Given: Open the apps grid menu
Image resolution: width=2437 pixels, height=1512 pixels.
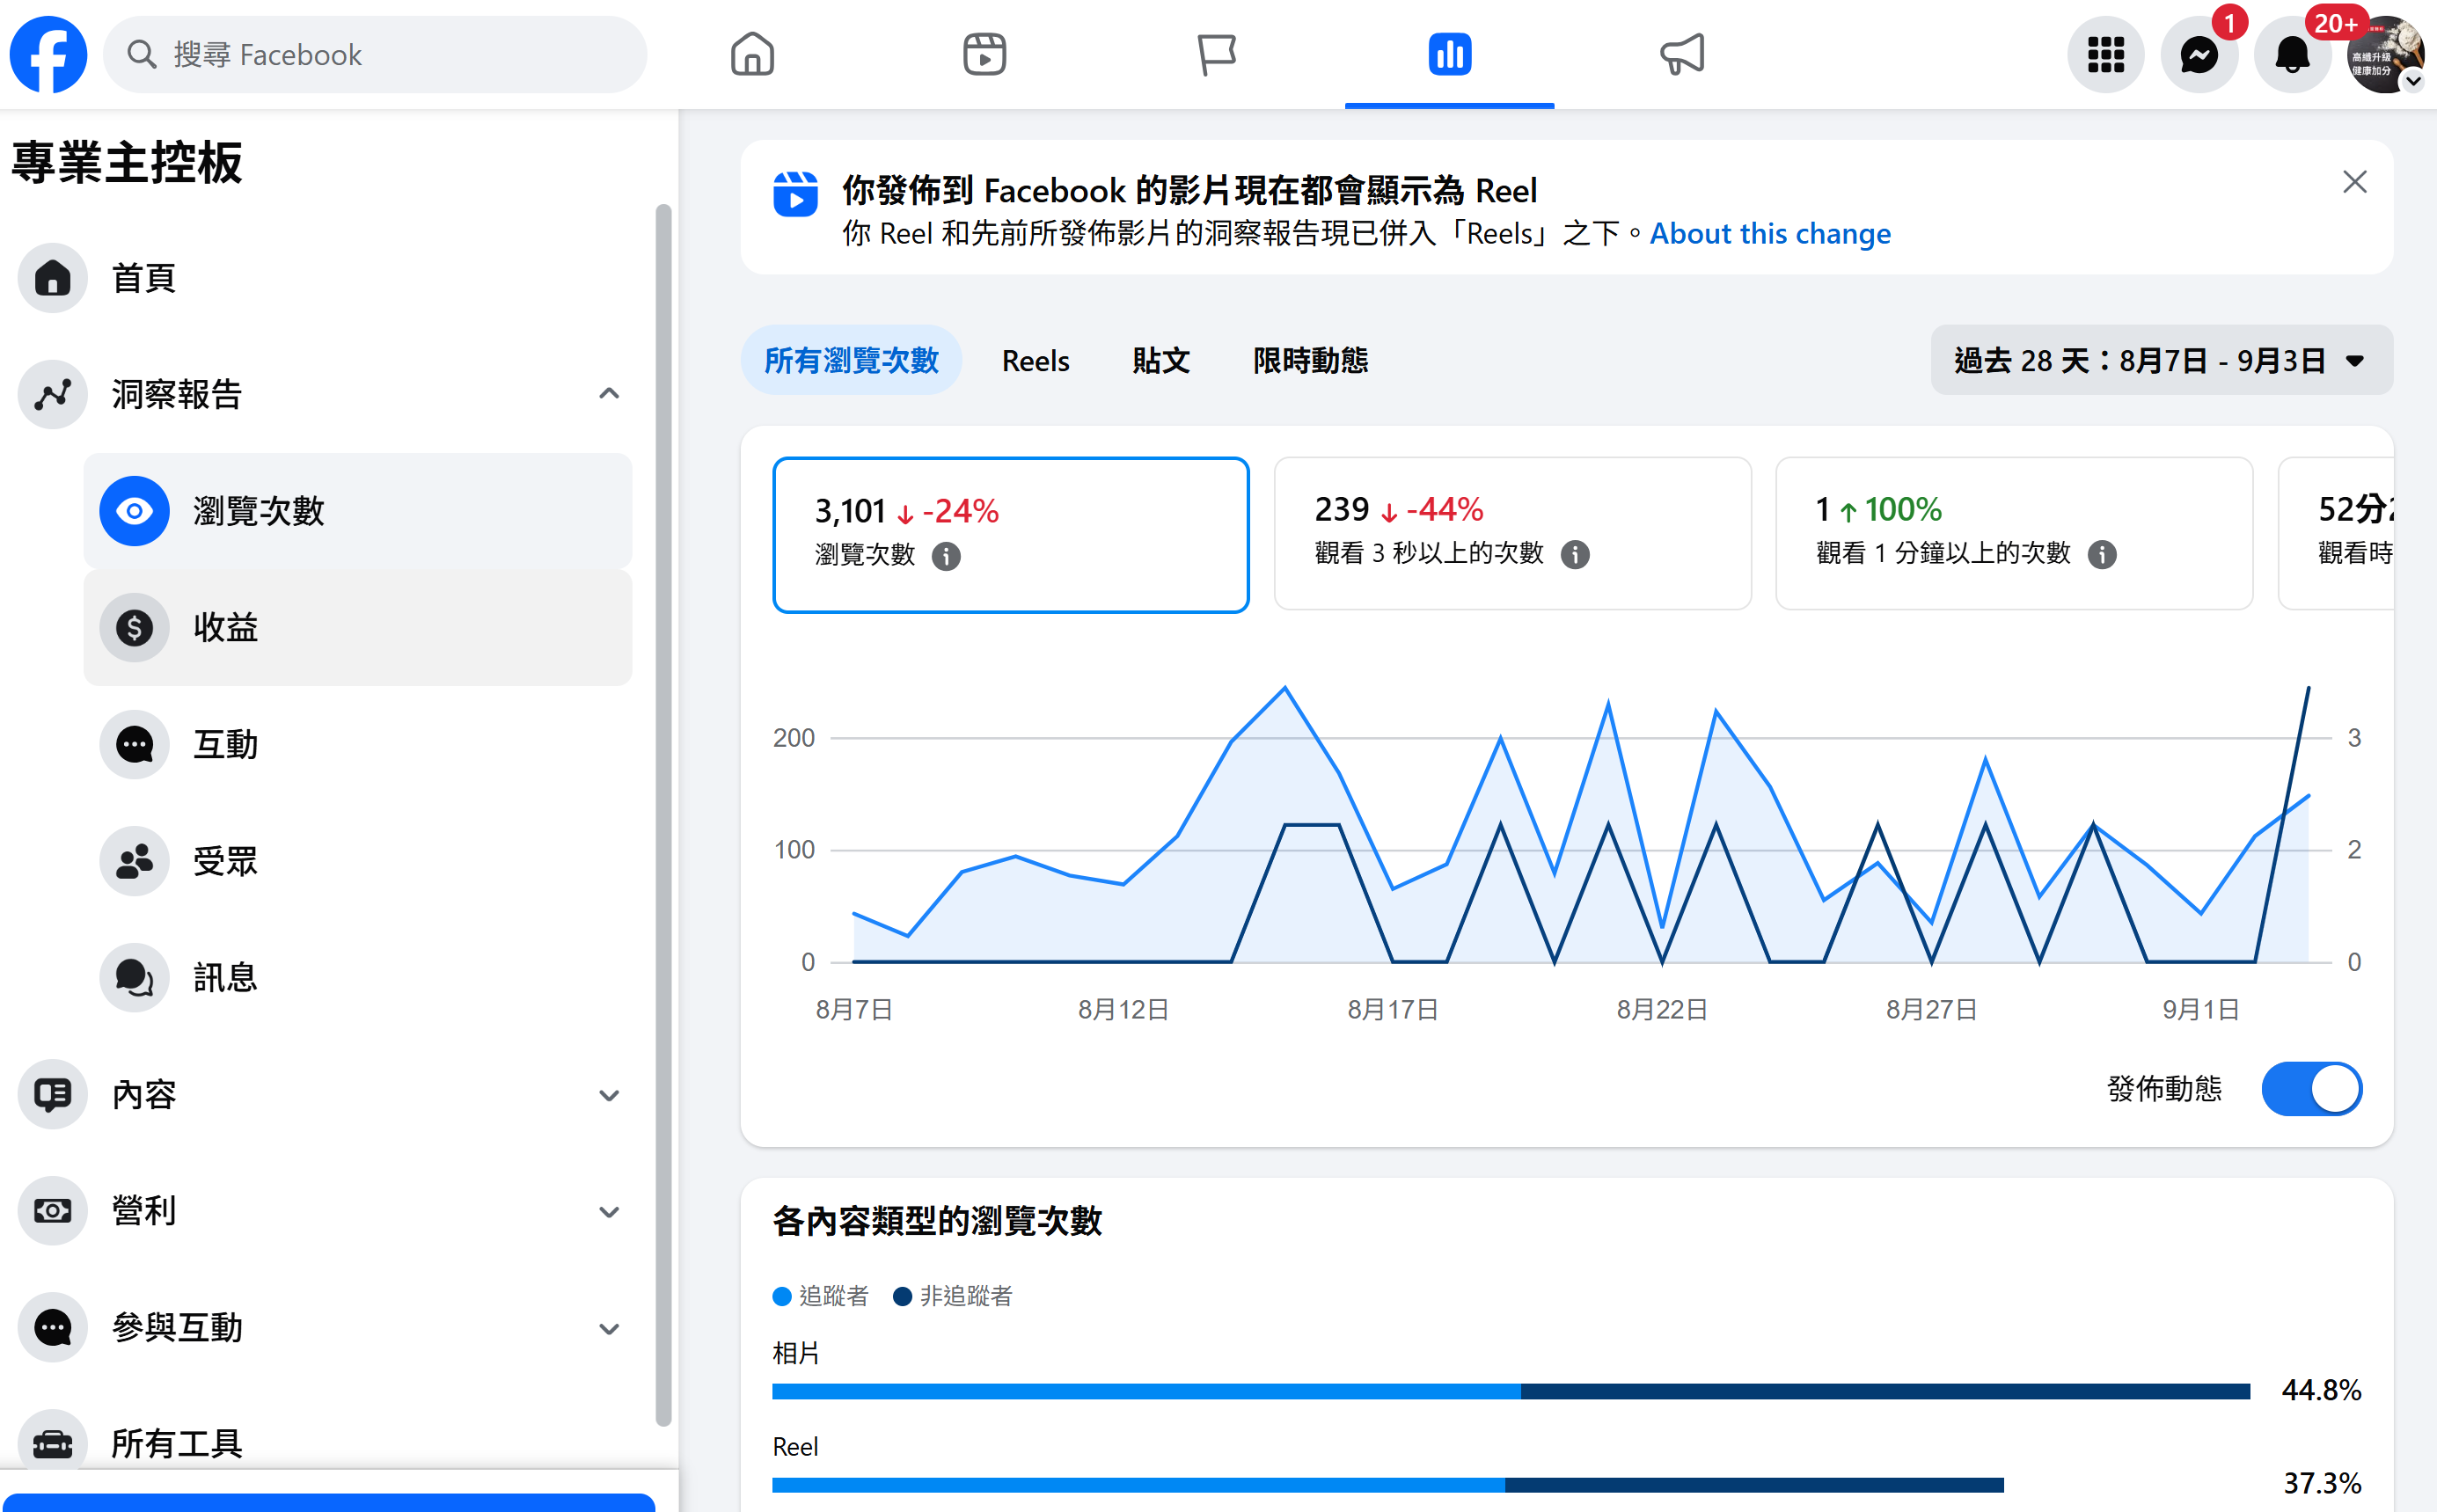Looking at the screenshot, I should tap(2105, 54).
